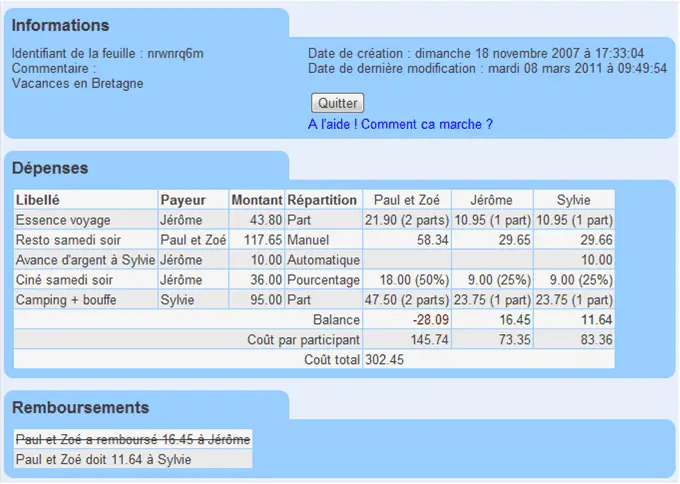Click the 145.74 cost per participant

coord(407,340)
